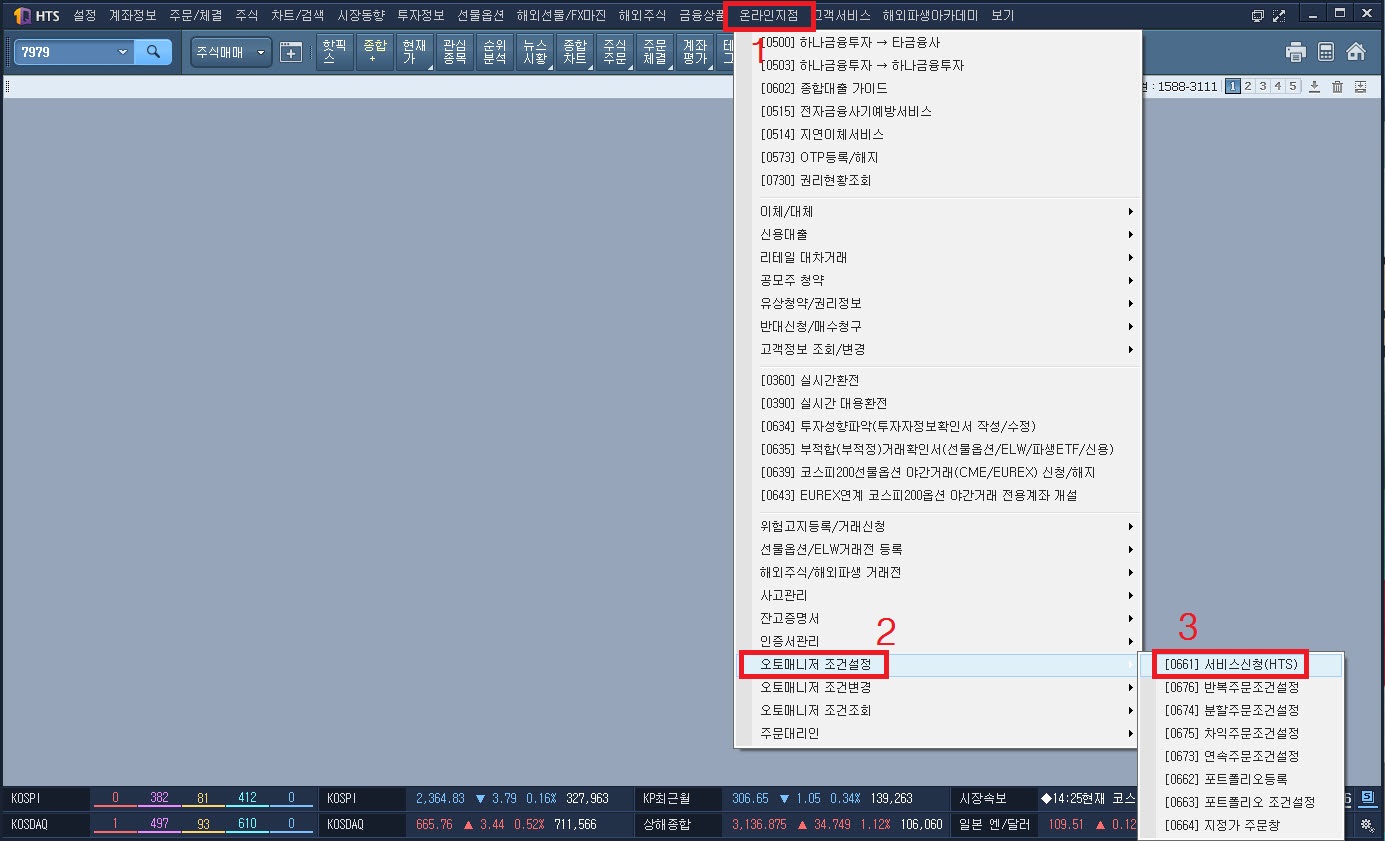Expand the 7979 screen number dropdown

[123, 52]
